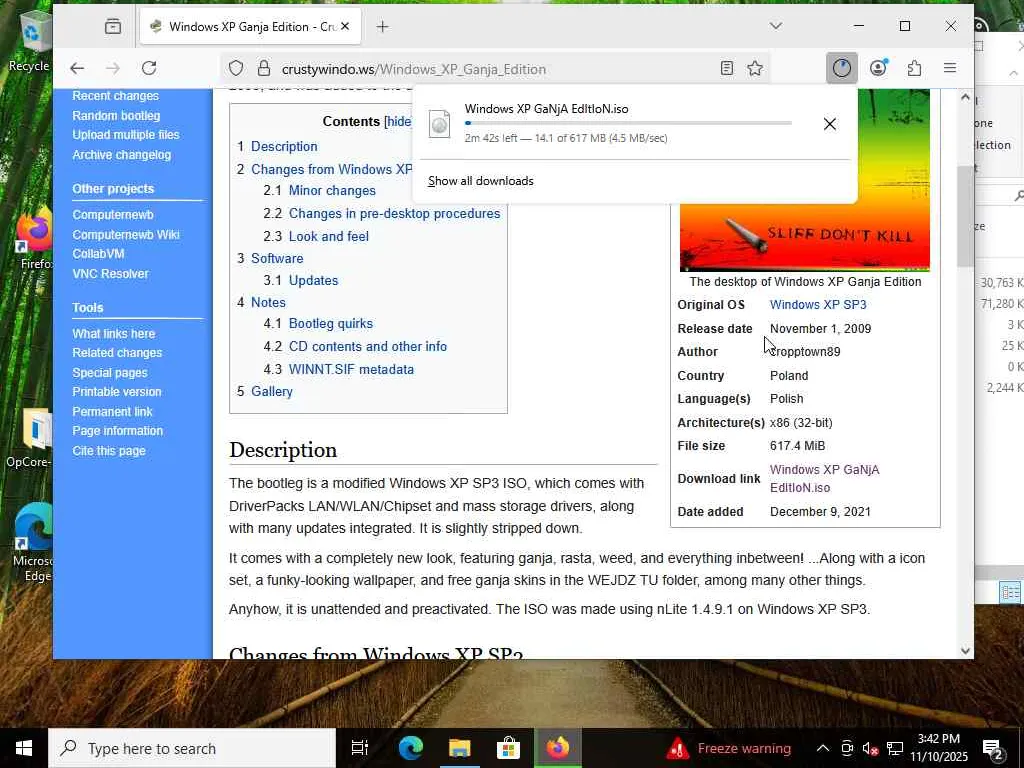
Task: Open Upload multiple files link
Action: [126, 135]
